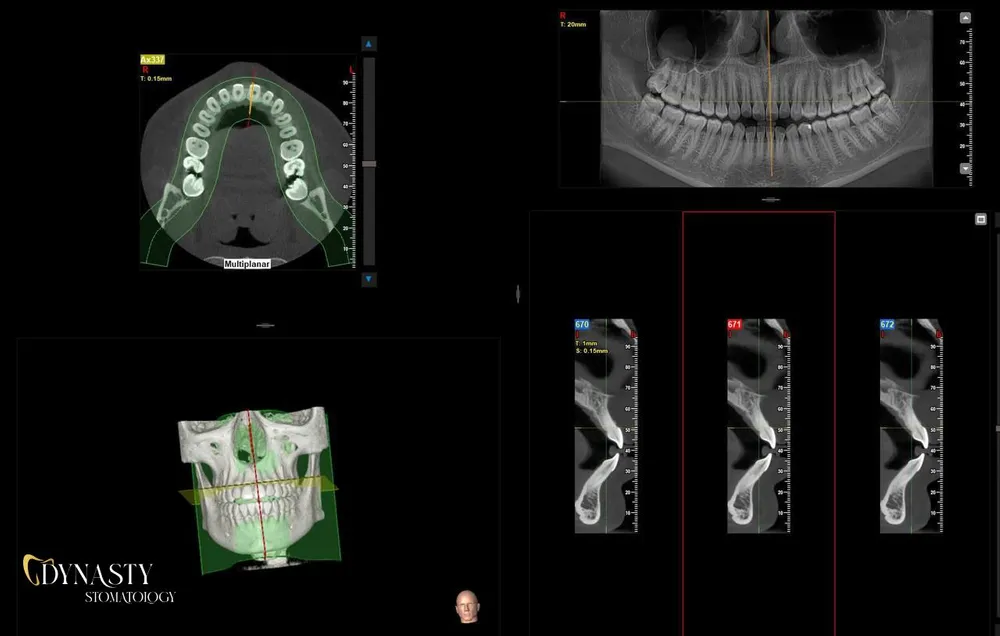The image size is (1000, 636).
Task: Click the up arrow above the axial slice slider
Action: click(x=369, y=44)
